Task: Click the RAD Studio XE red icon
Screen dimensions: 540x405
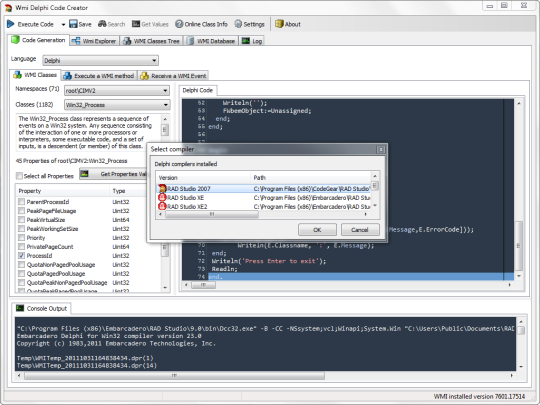Action: point(162,197)
